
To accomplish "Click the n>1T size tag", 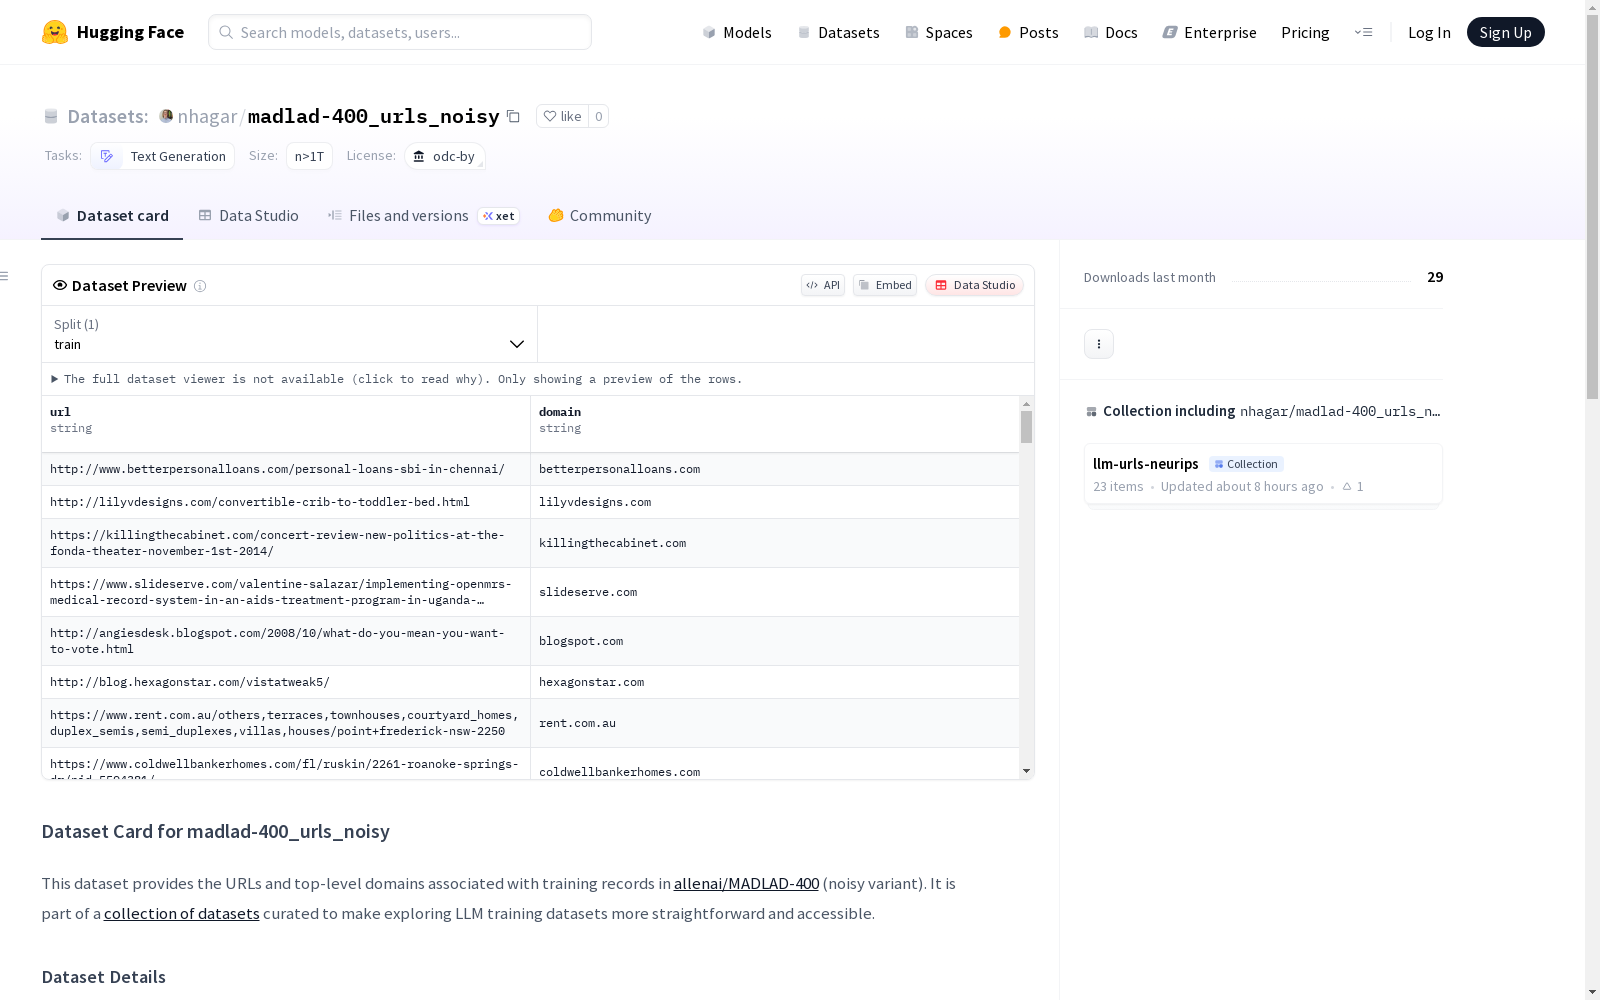I will pyautogui.click(x=309, y=156).
